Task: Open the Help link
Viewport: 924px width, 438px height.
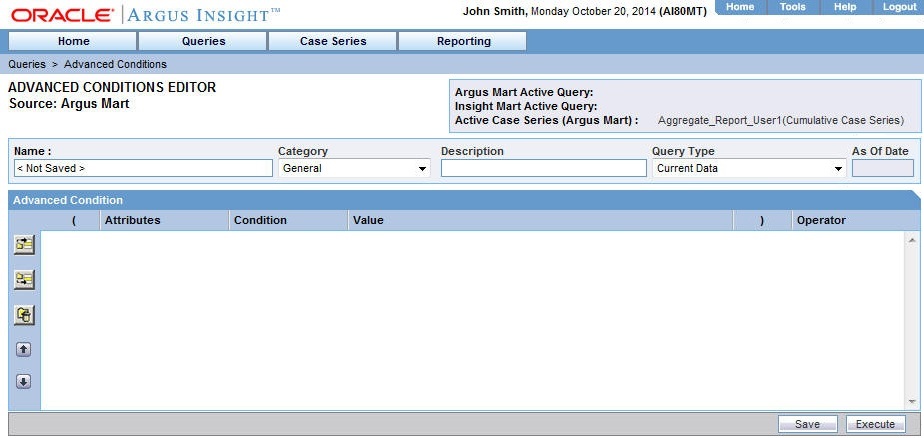Action: [x=844, y=7]
